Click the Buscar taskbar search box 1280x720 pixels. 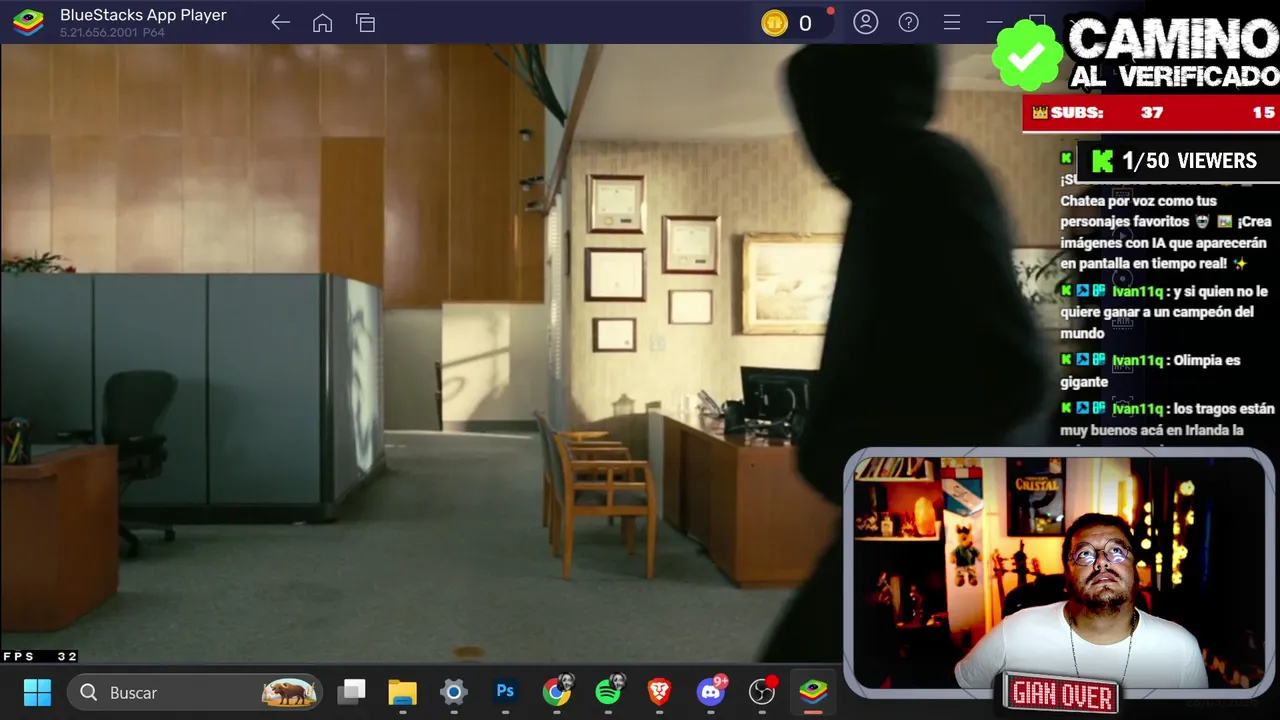[x=196, y=692]
